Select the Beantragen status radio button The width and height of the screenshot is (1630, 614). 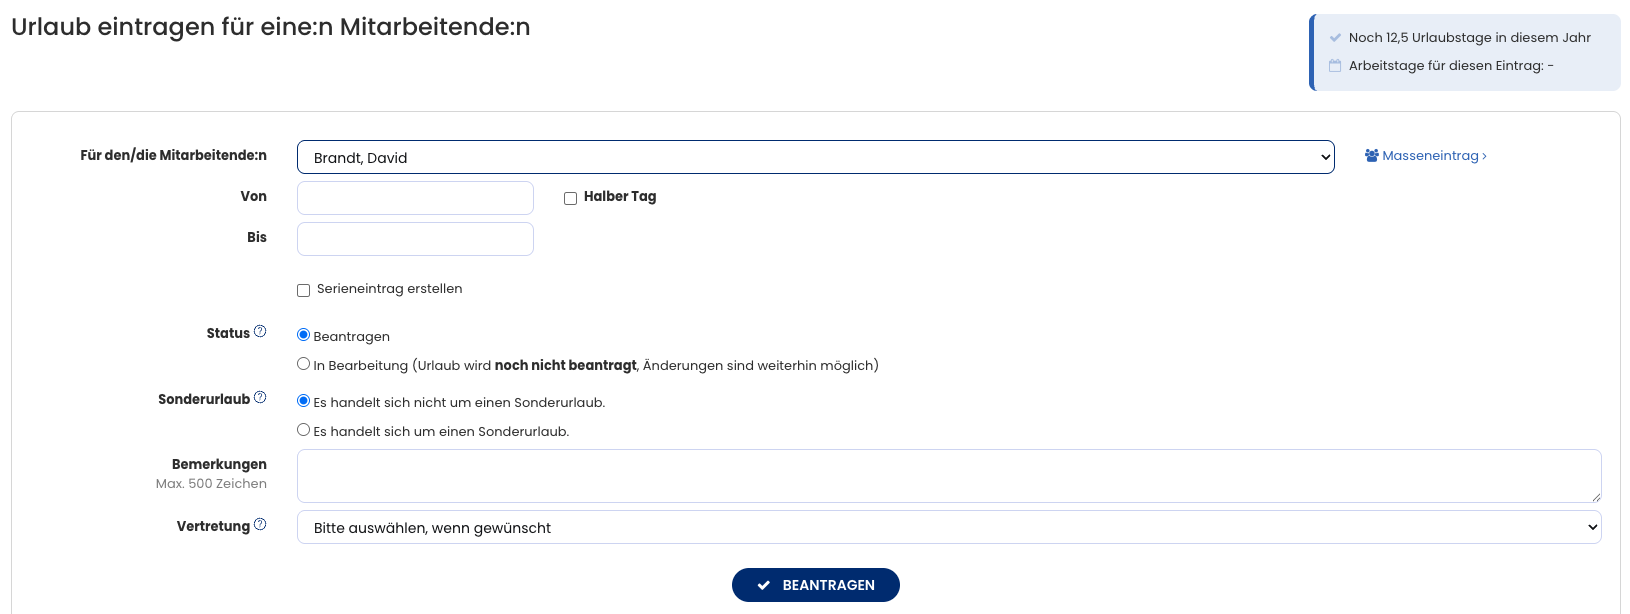point(303,335)
